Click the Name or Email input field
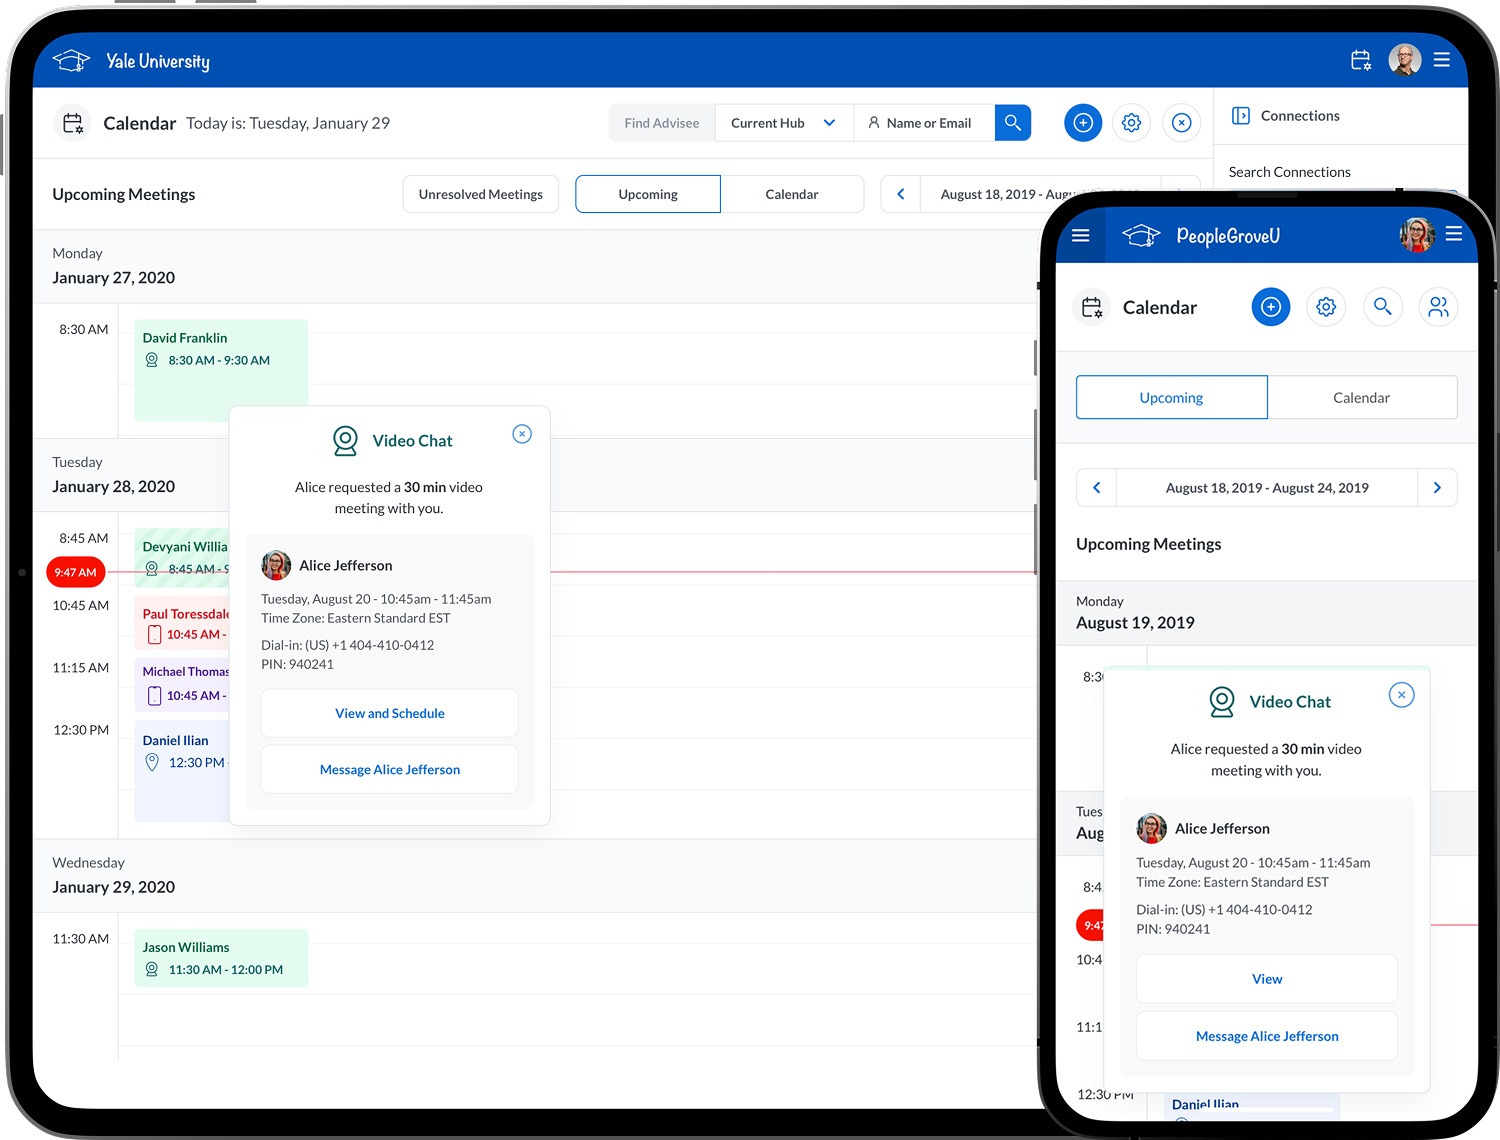Image resolution: width=1500 pixels, height=1140 pixels. click(927, 123)
